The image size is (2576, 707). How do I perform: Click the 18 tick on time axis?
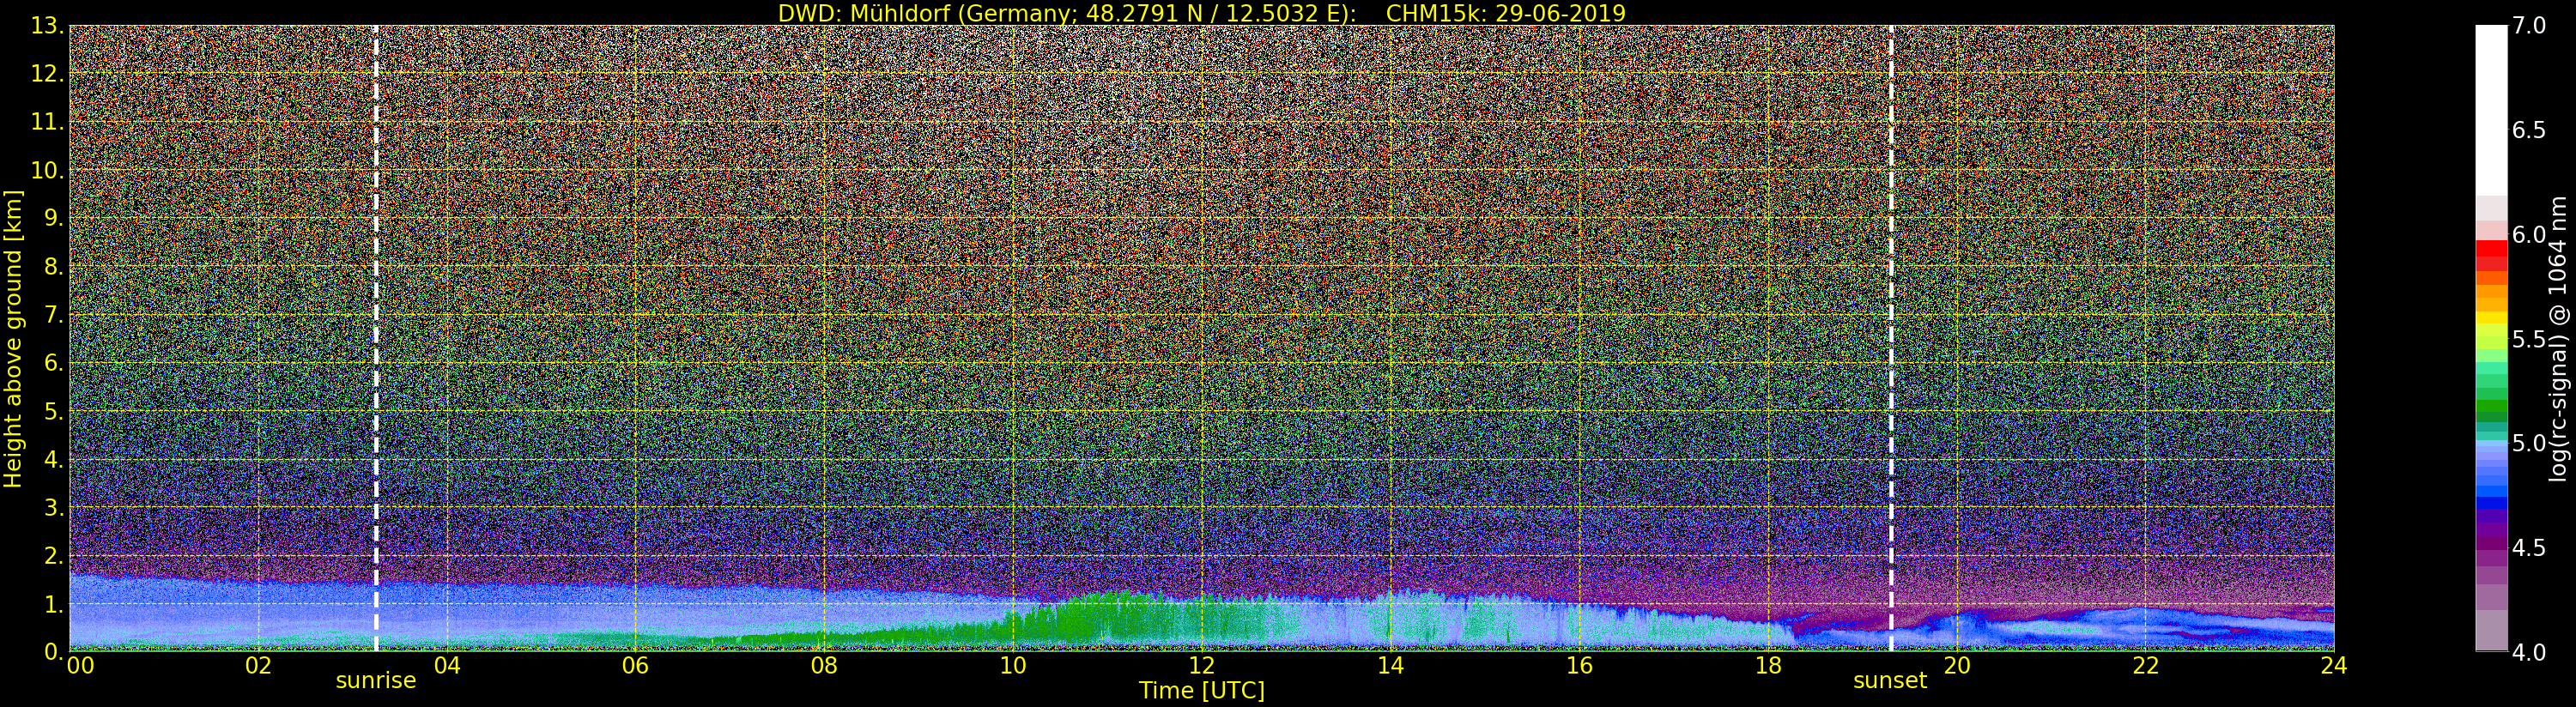1767,666
